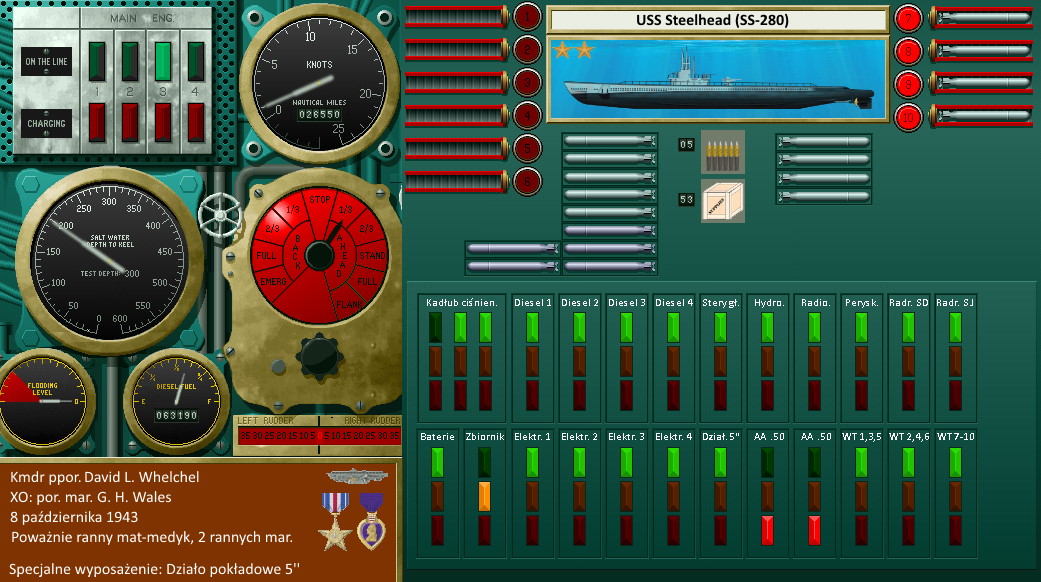Click torpedo tube number 5
This screenshot has height=582, width=1041.
click(x=527, y=149)
